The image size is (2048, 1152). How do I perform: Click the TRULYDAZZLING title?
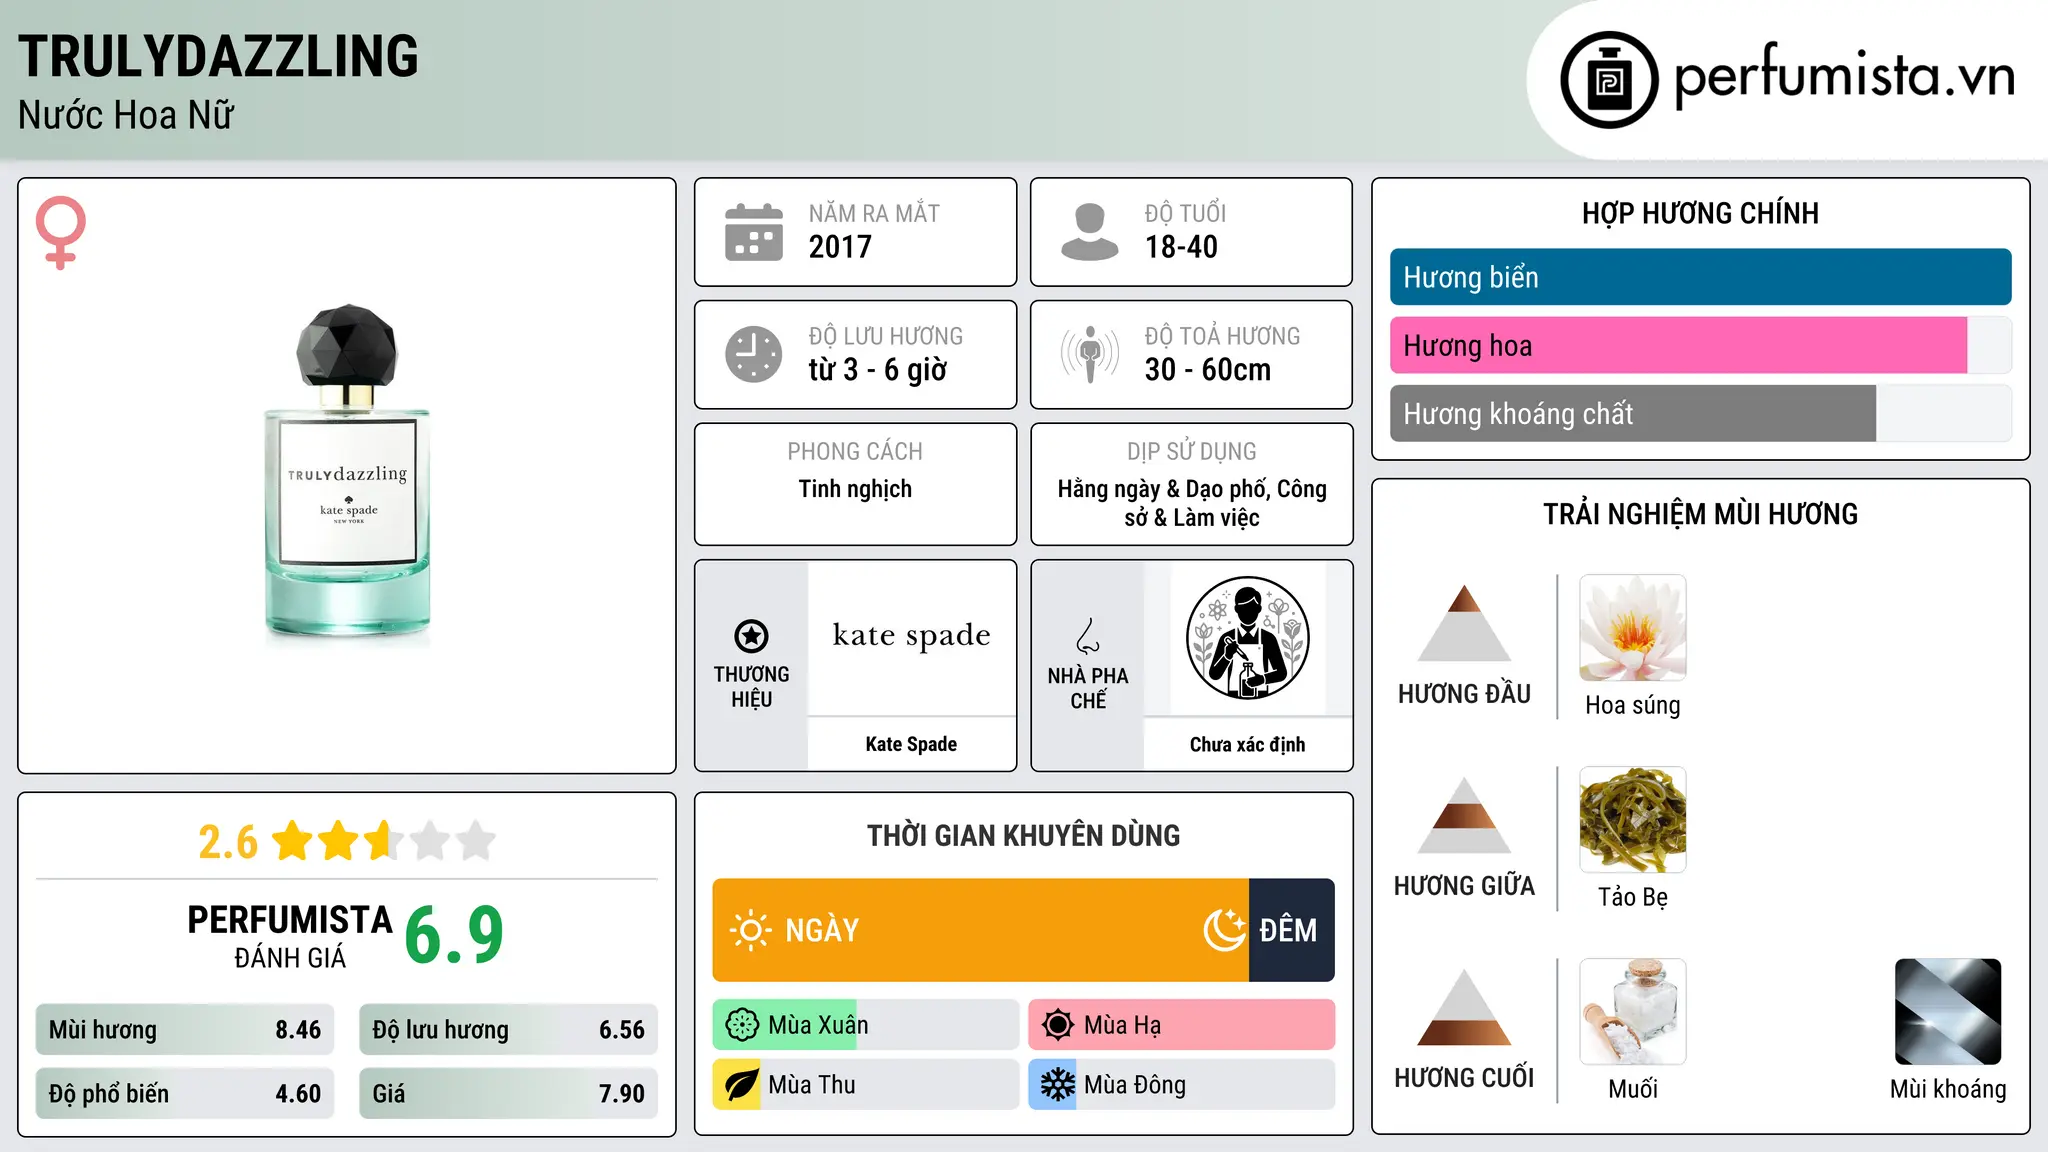[x=218, y=56]
